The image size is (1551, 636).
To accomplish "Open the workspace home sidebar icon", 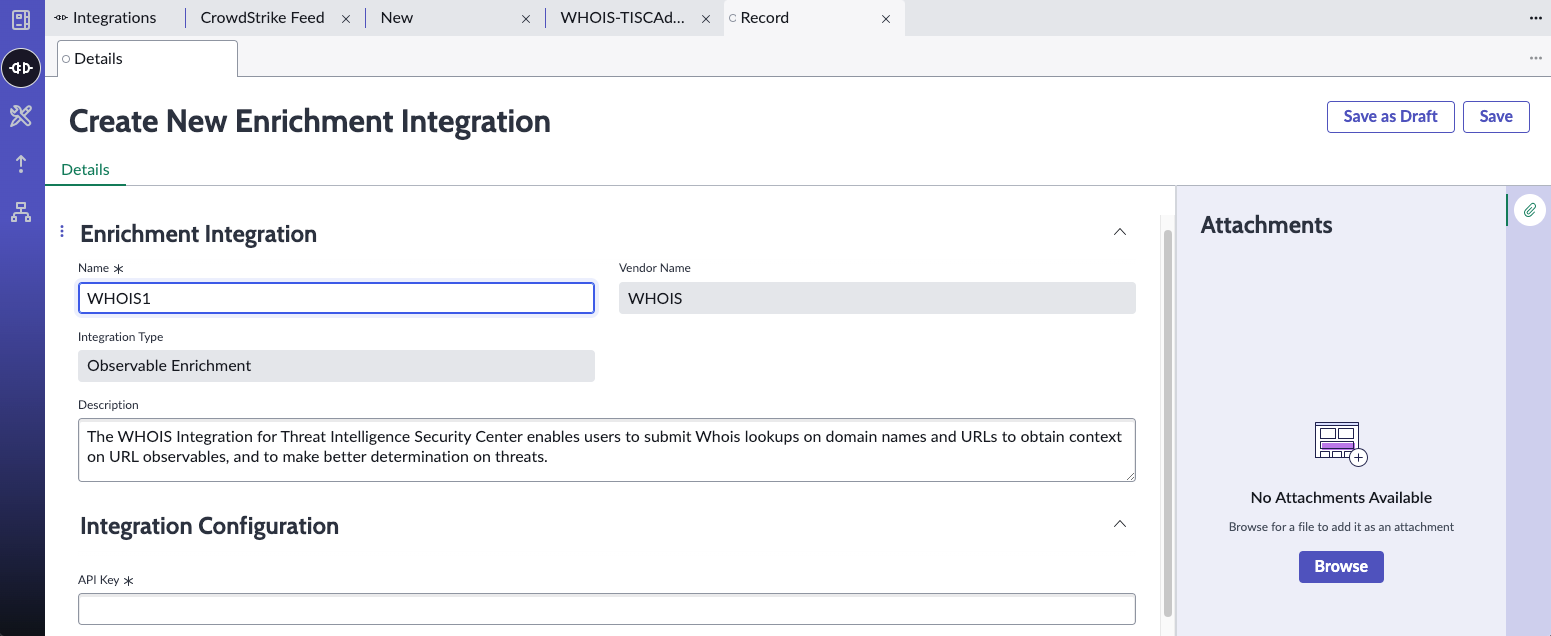I will (x=21, y=19).
